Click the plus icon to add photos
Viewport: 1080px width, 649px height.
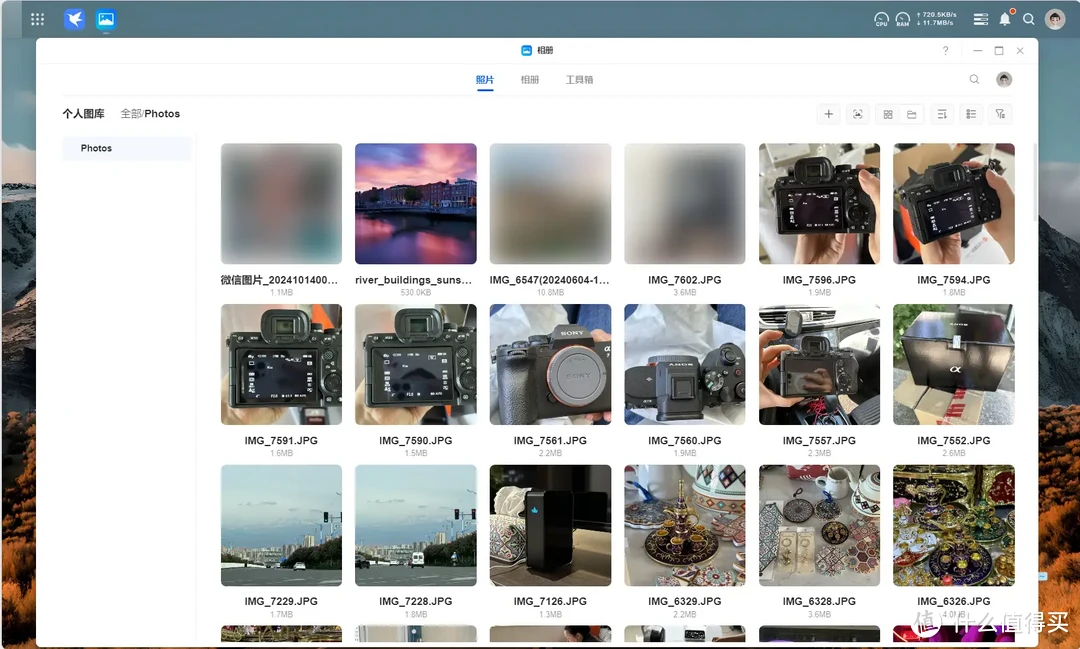coord(828,114)
